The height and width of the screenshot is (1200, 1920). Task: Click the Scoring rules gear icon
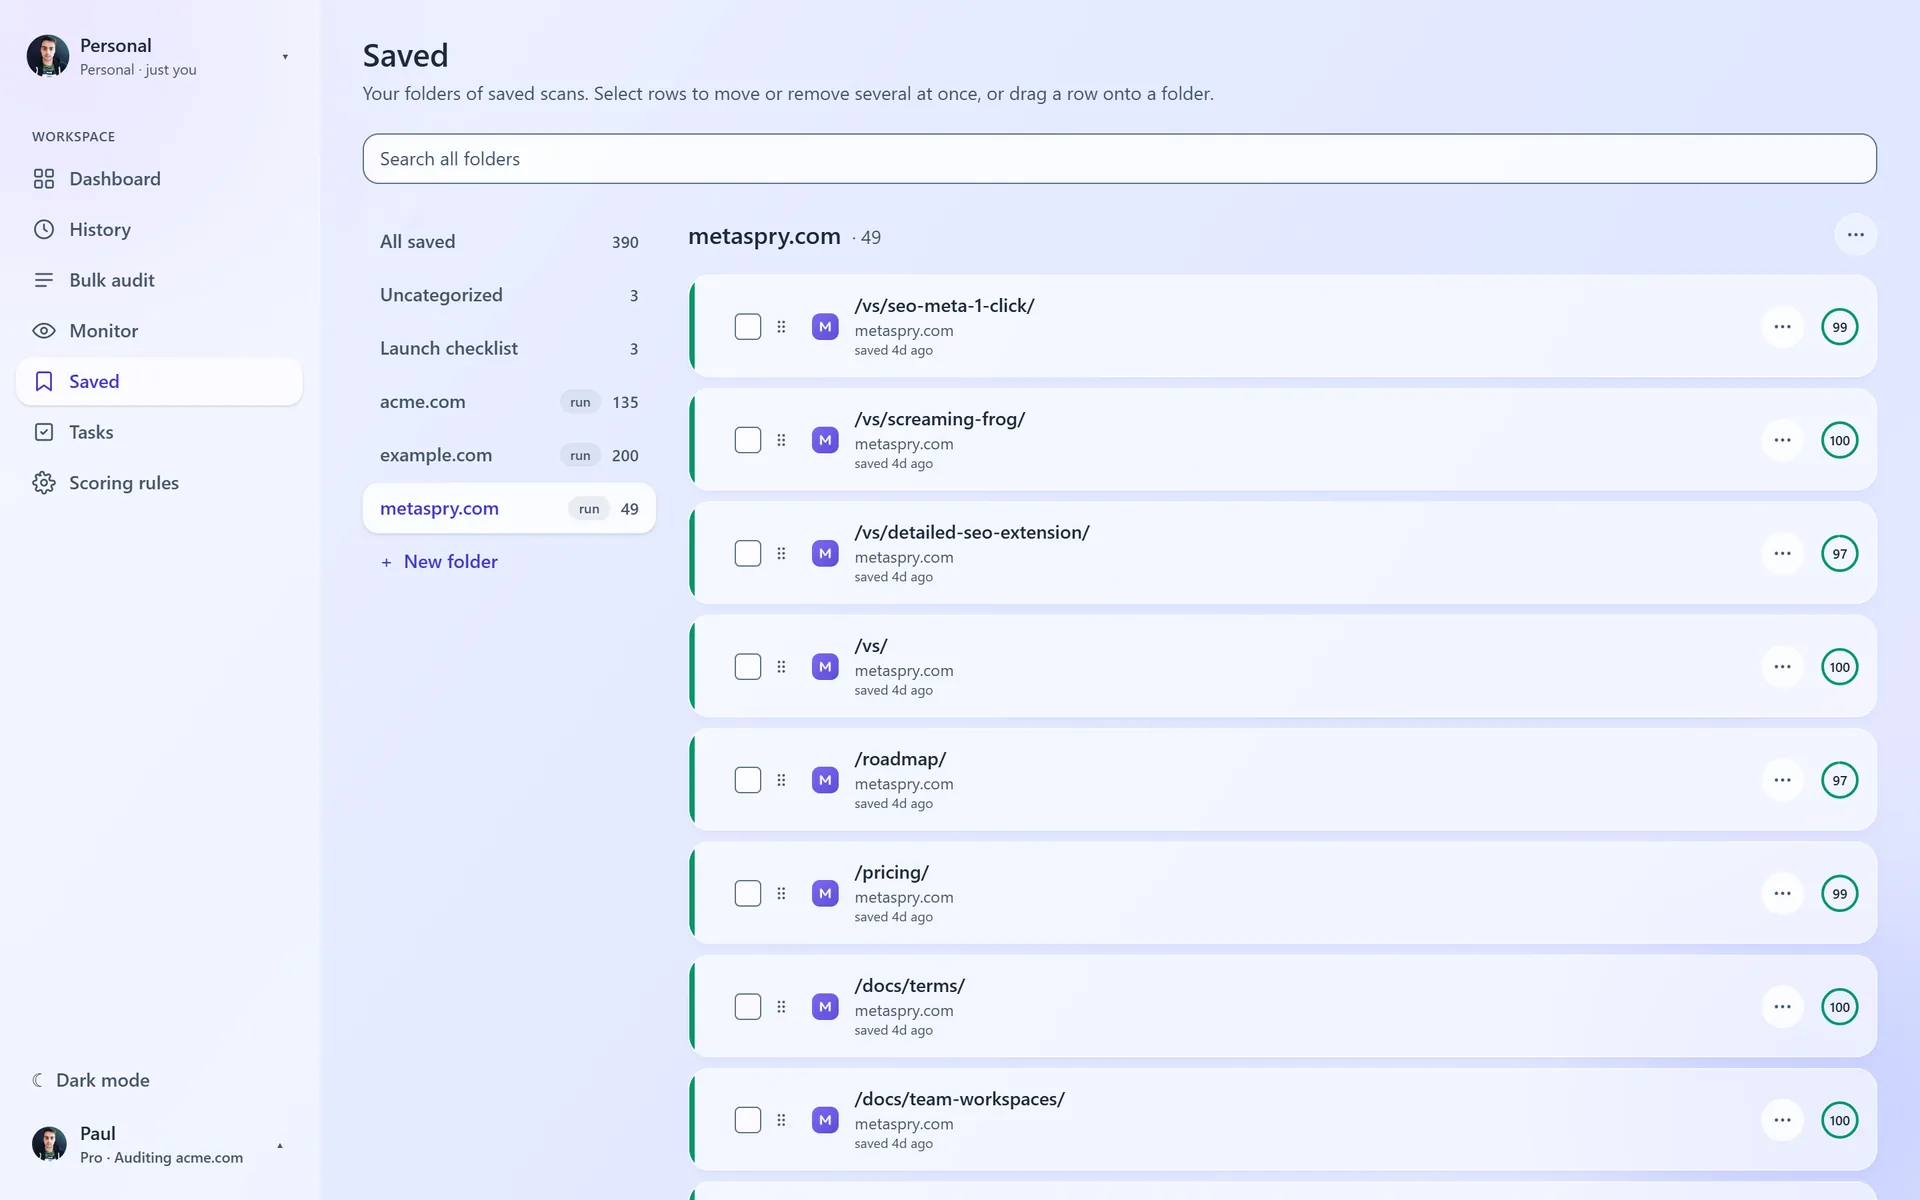[44, 483]
